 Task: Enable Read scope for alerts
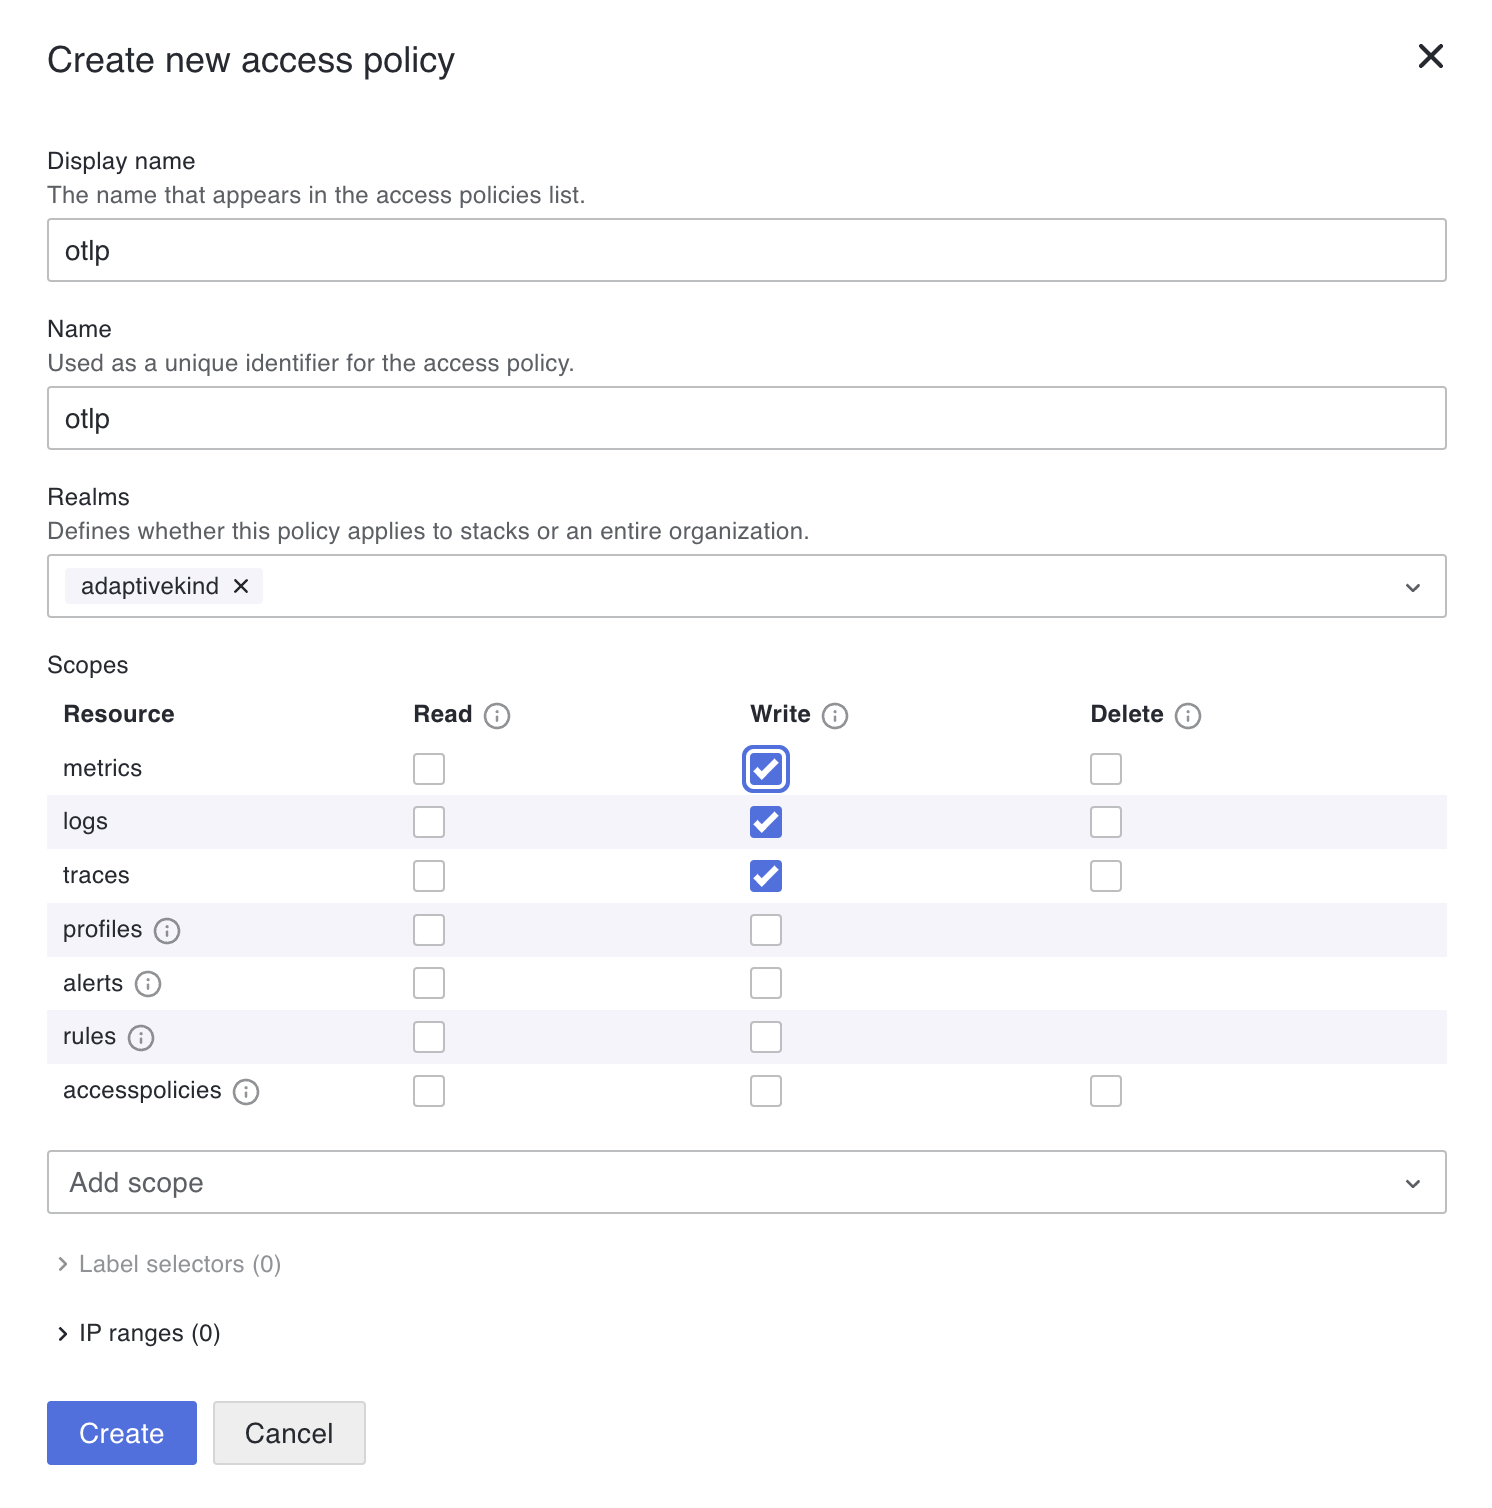point(429,983)
